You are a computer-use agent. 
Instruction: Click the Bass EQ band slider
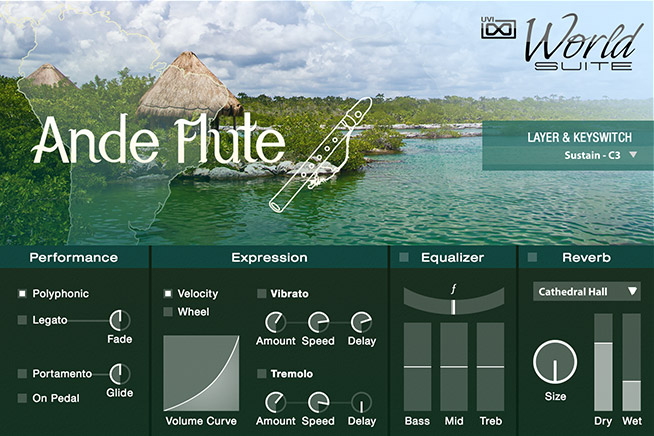click(x=417, y=367)
